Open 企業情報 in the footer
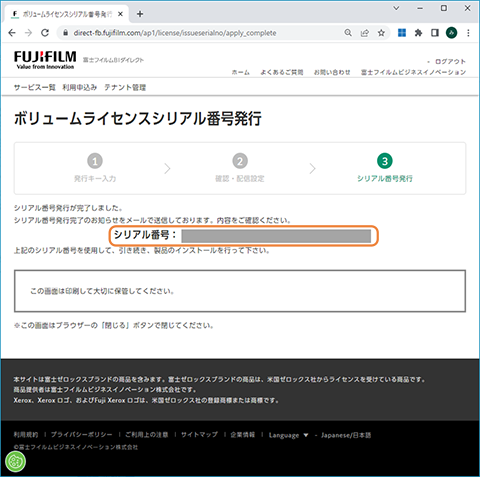 243,435
